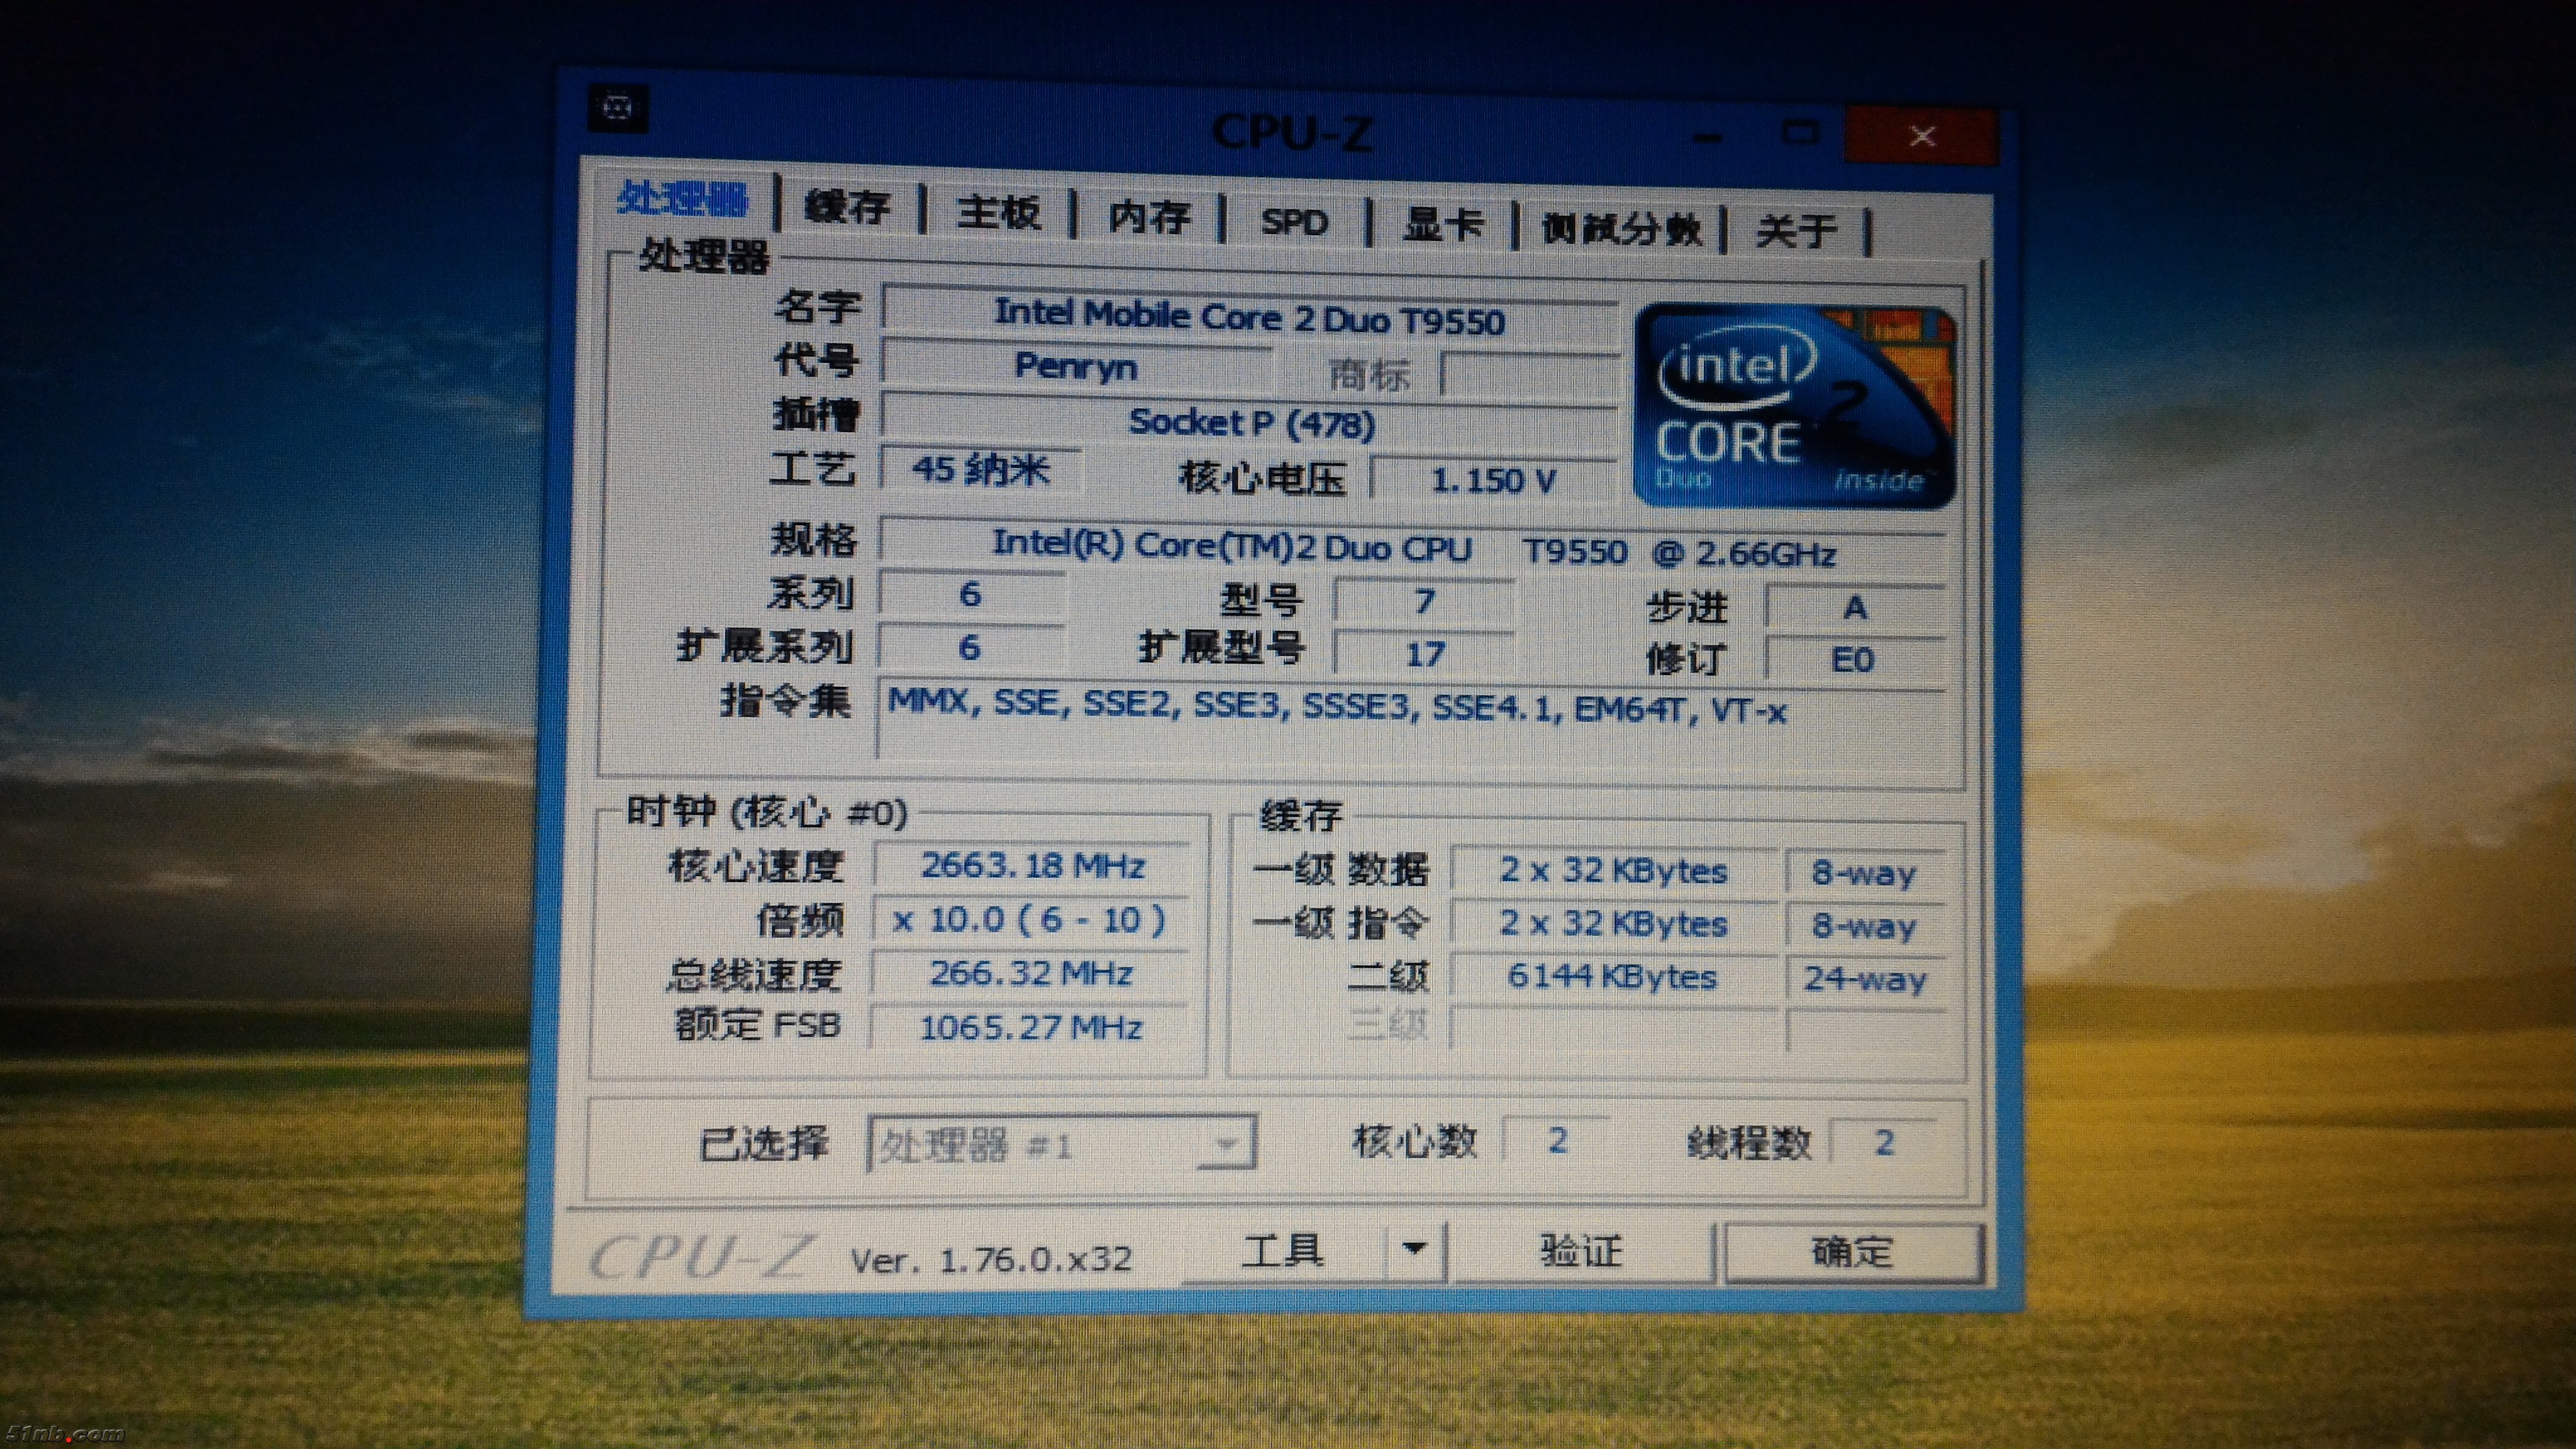
Task: Click the 24-way associativity value
Action: 1865,979
